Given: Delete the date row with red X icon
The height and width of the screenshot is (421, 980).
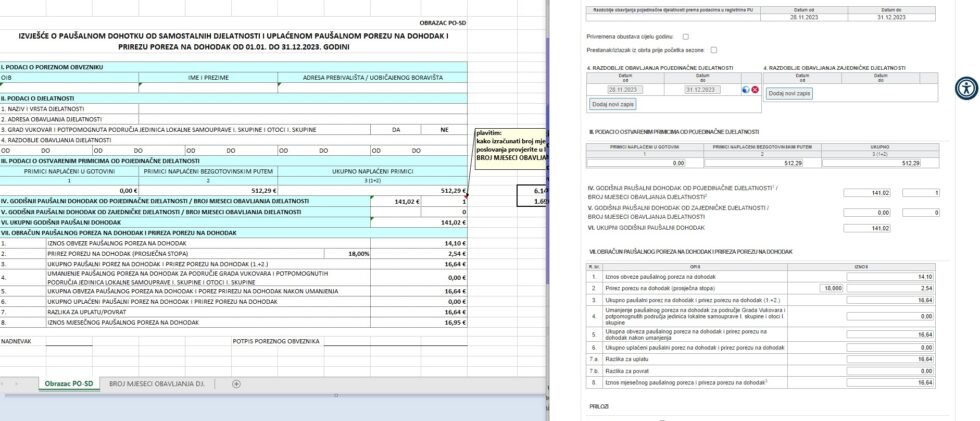Looking at the screenshot, I should pos(755,90).
